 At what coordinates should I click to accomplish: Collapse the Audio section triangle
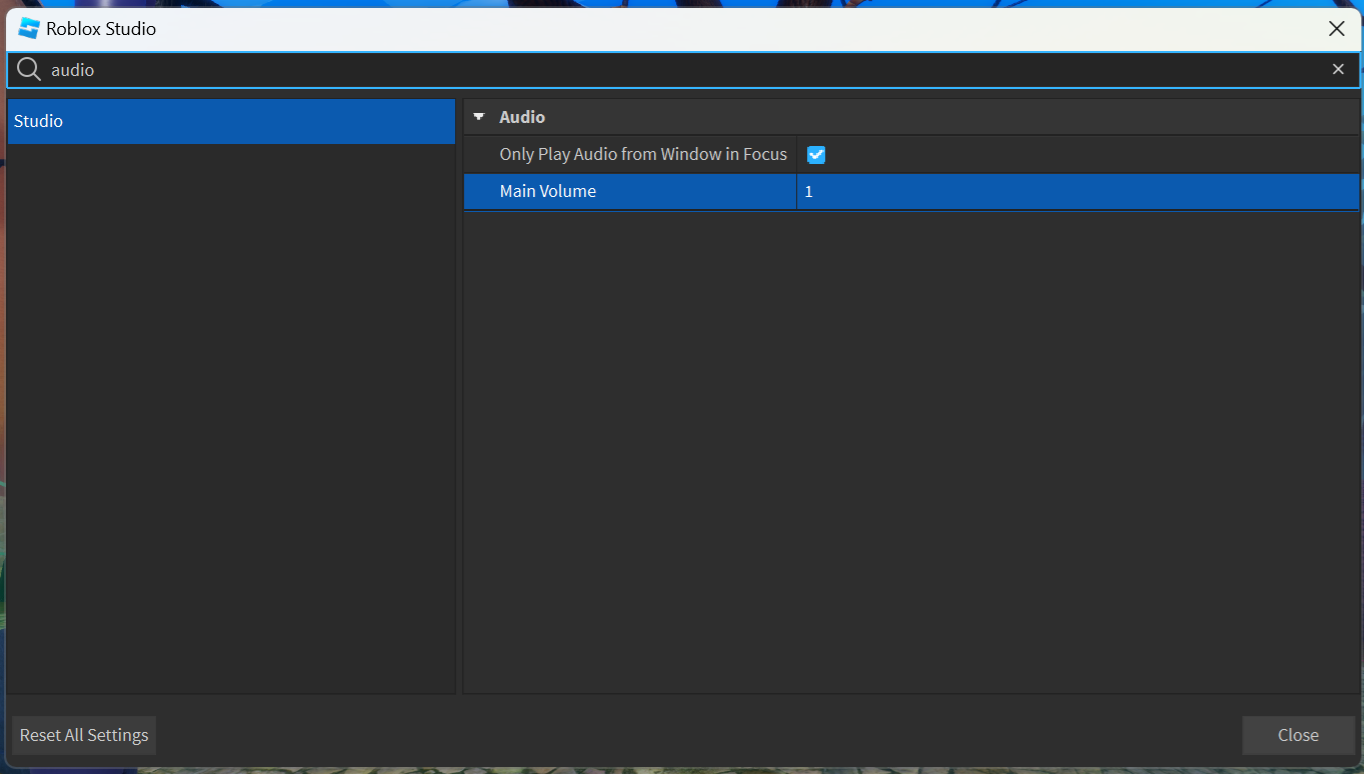pyautogui.click(x=479, y=117)
